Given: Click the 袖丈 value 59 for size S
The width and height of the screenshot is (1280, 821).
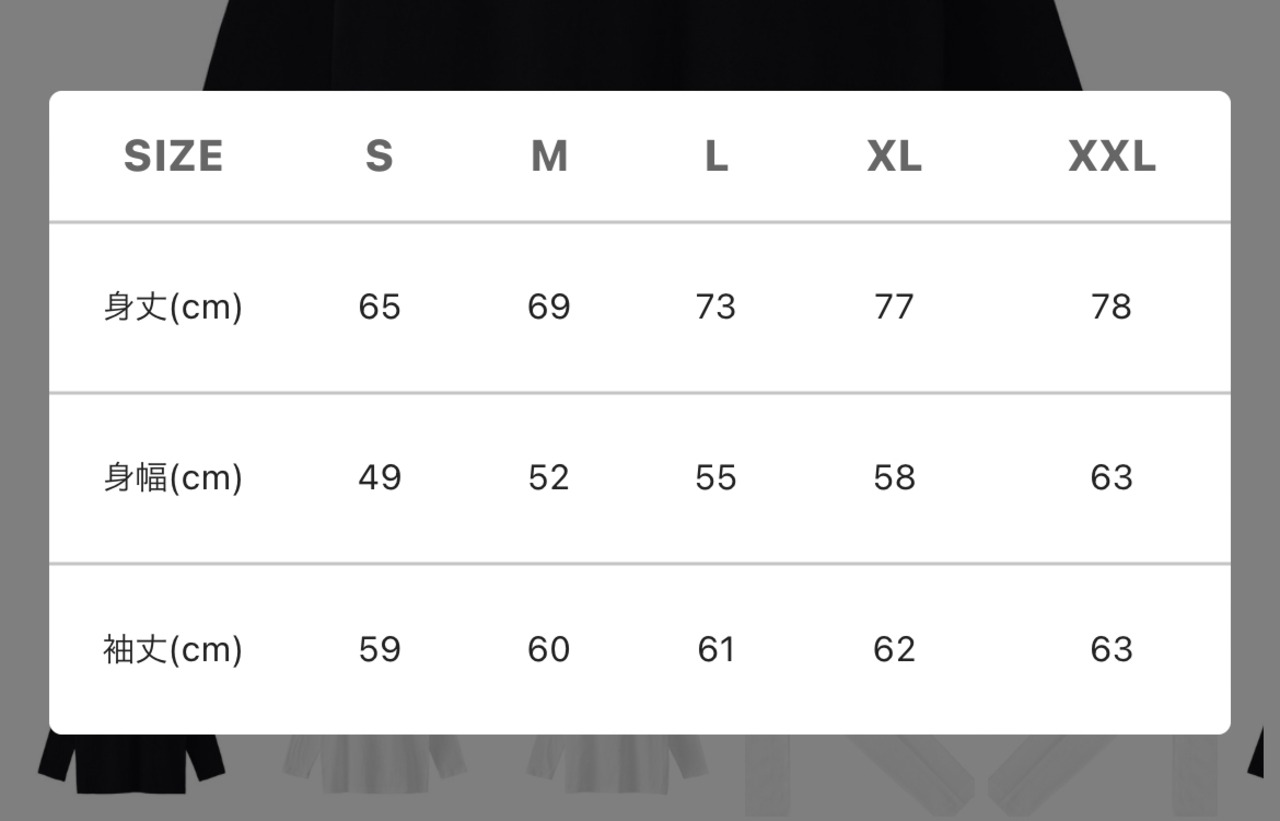Looking at the screenshot, I should [x=379, y=650].
